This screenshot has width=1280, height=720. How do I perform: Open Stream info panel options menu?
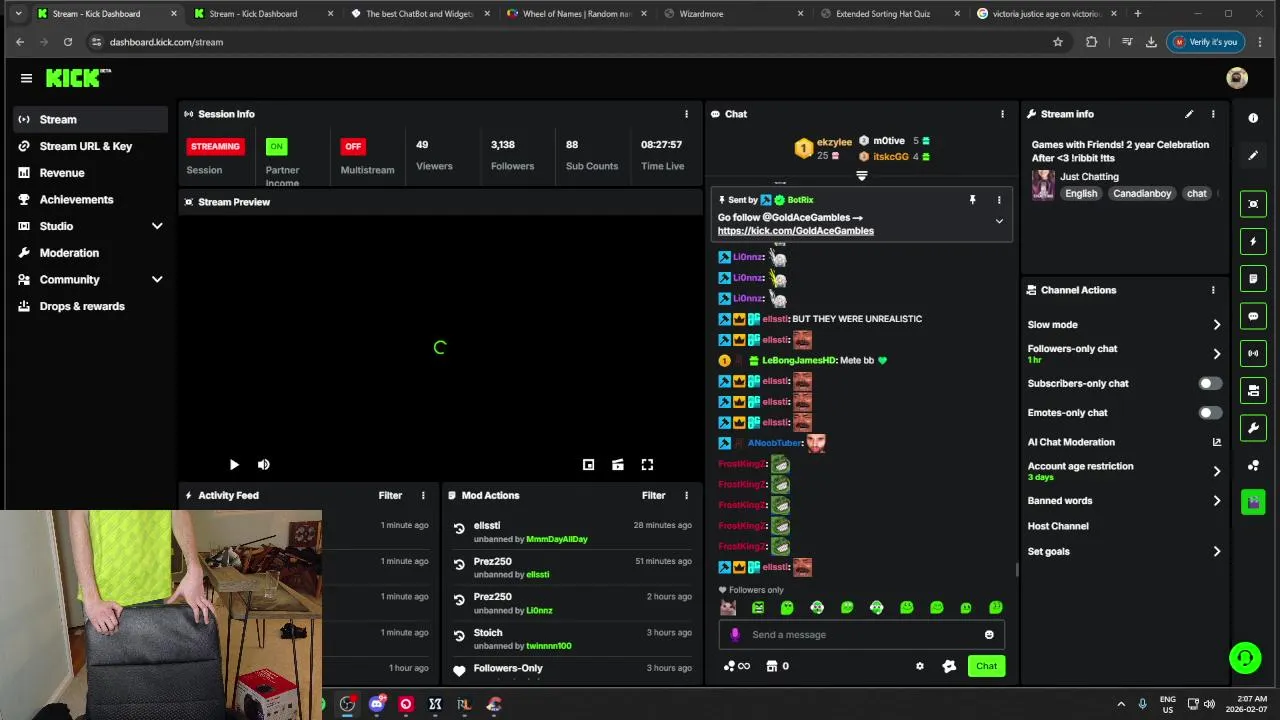coord(1213,114)
